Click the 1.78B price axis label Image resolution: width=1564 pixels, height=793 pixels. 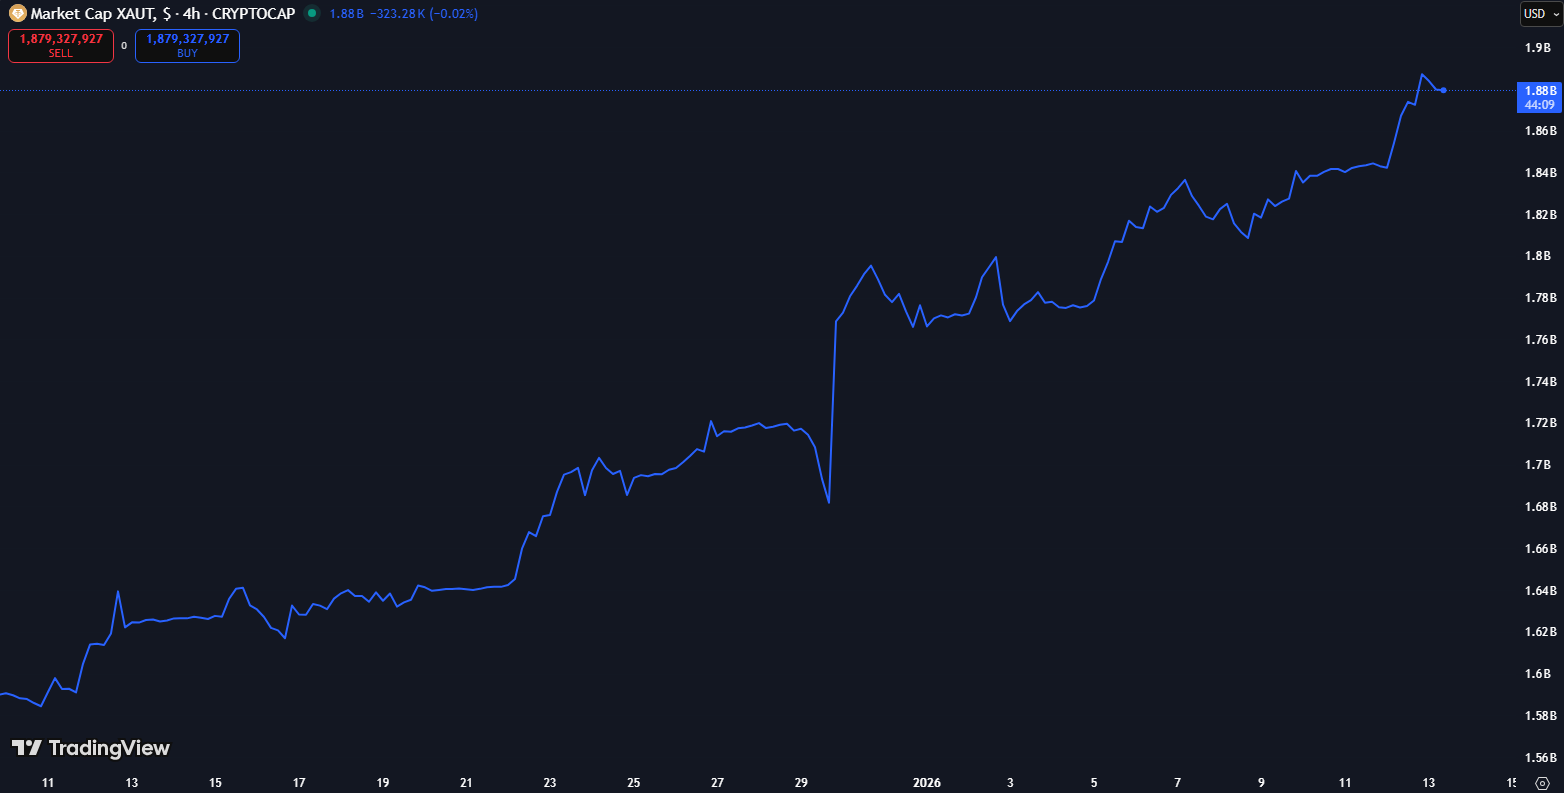(1540, 298)
